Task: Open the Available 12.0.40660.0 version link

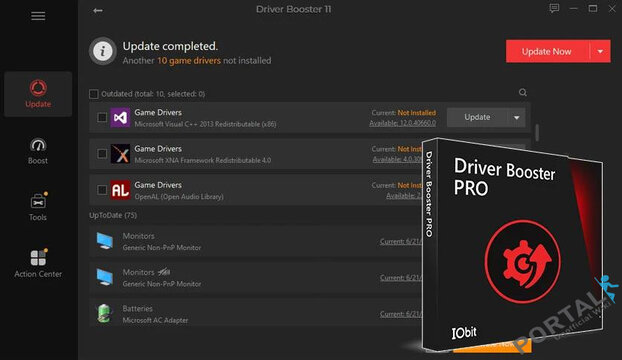Action: pyautogui.click(x=403, y=123)
